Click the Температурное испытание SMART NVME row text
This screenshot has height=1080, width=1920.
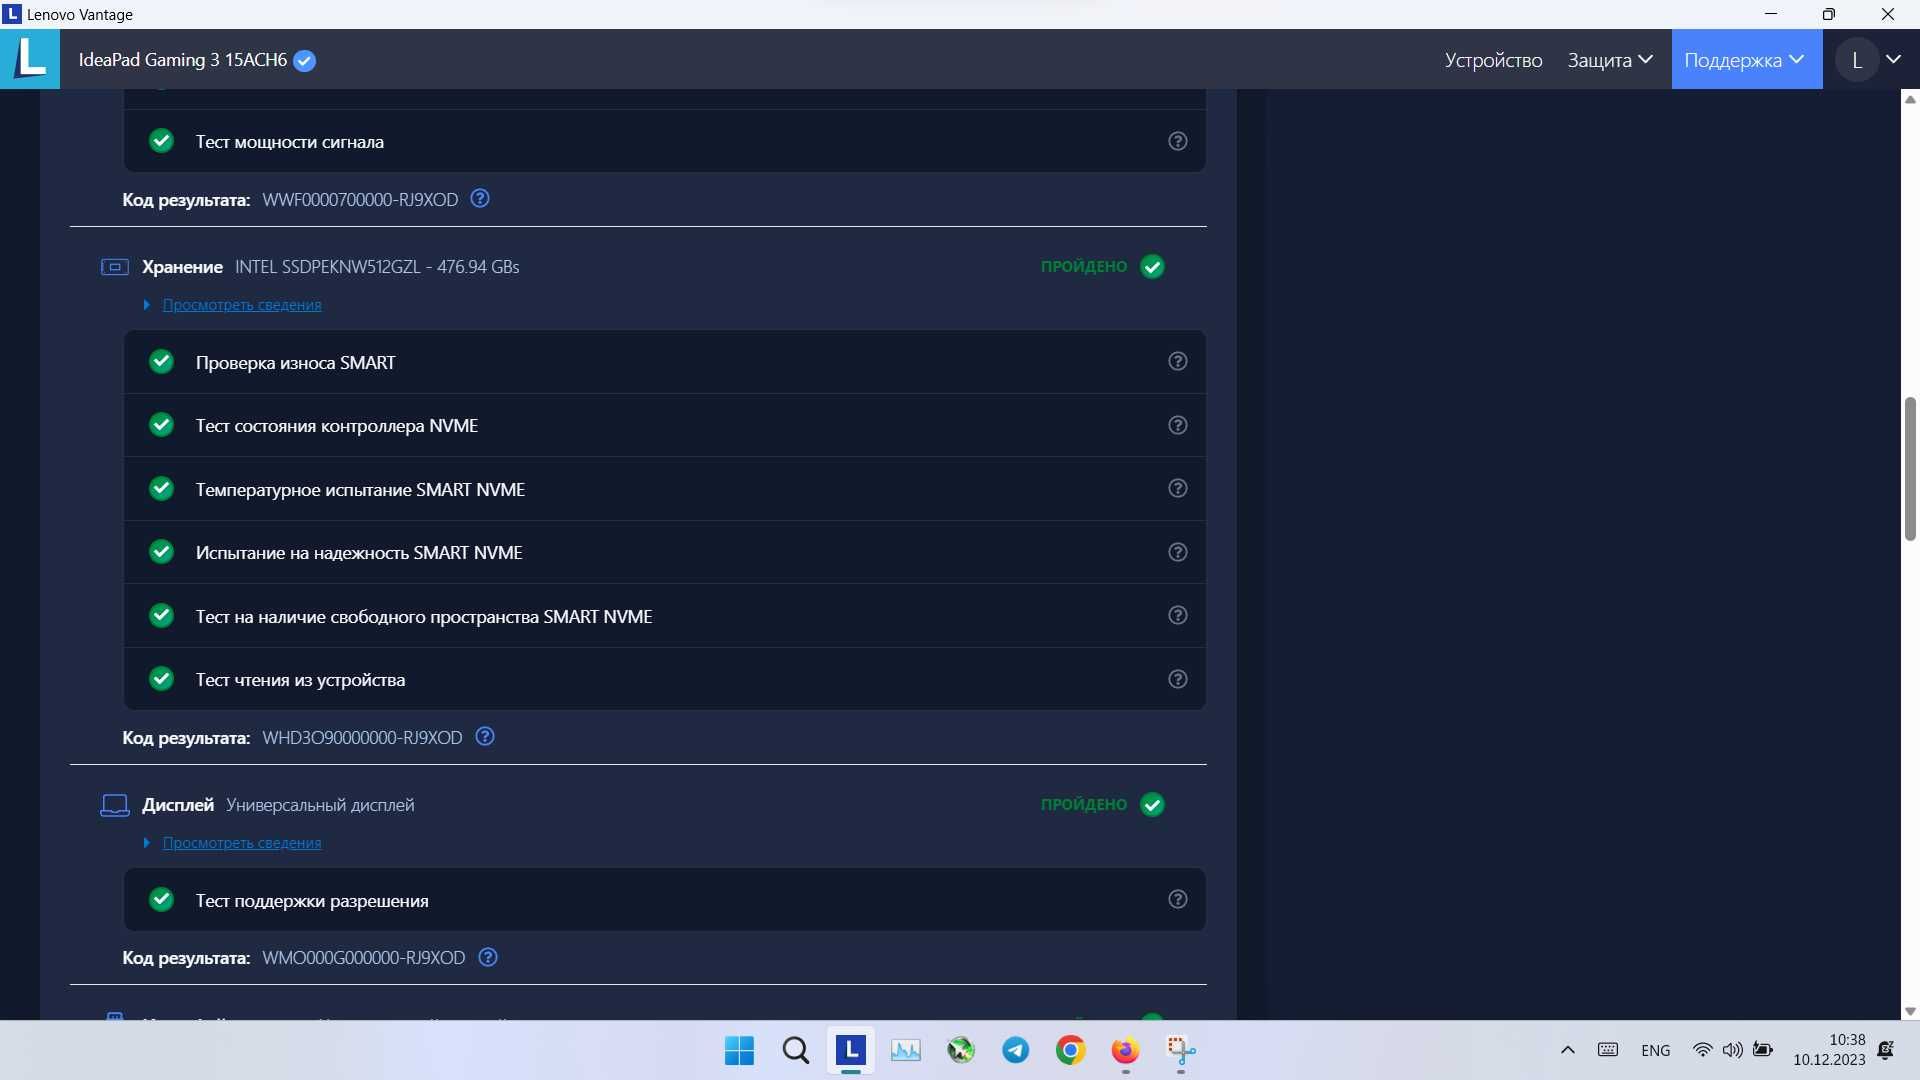tap(360, 489)
